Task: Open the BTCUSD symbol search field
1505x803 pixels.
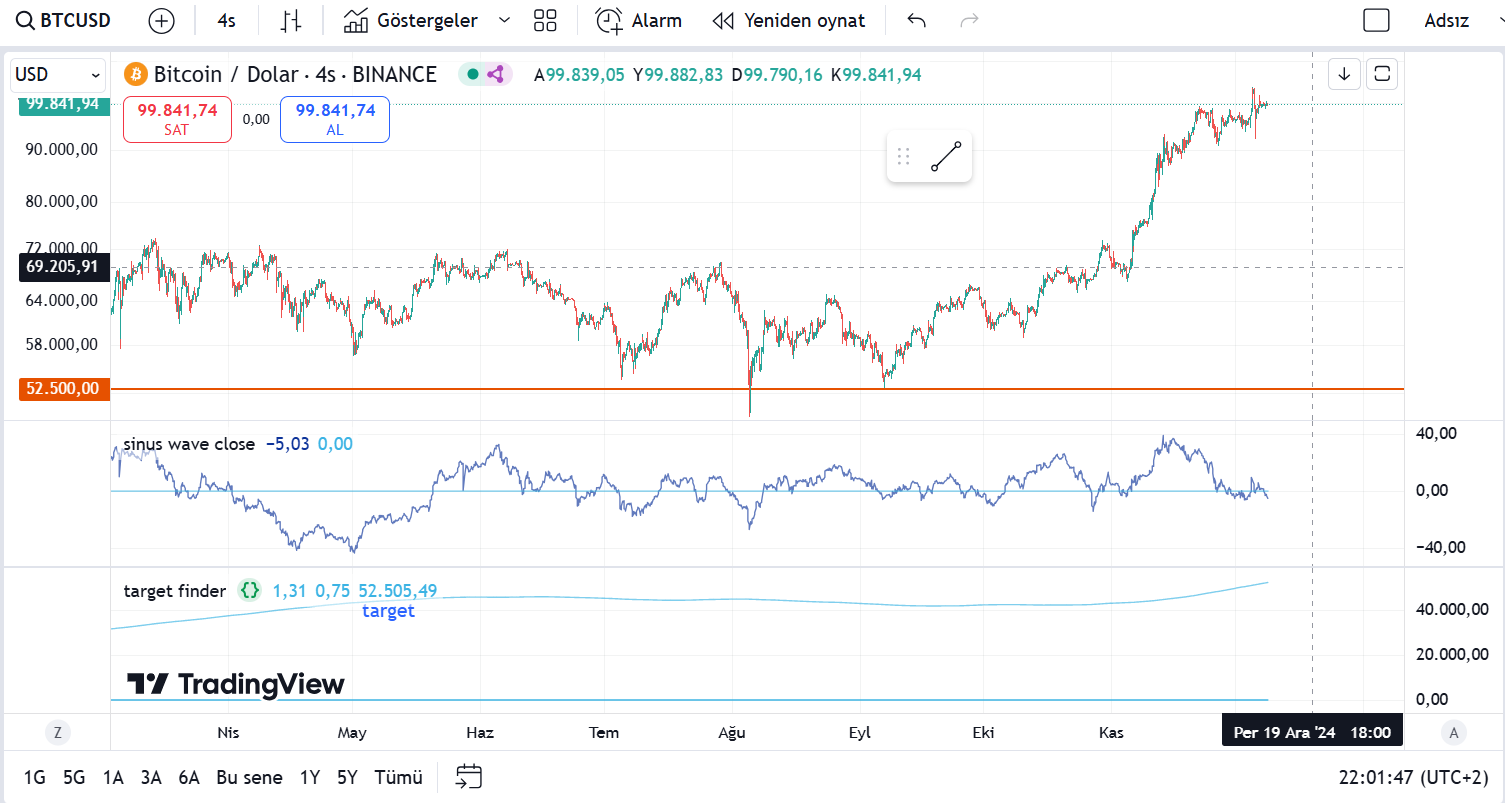Action: click(x=65, y=20)
